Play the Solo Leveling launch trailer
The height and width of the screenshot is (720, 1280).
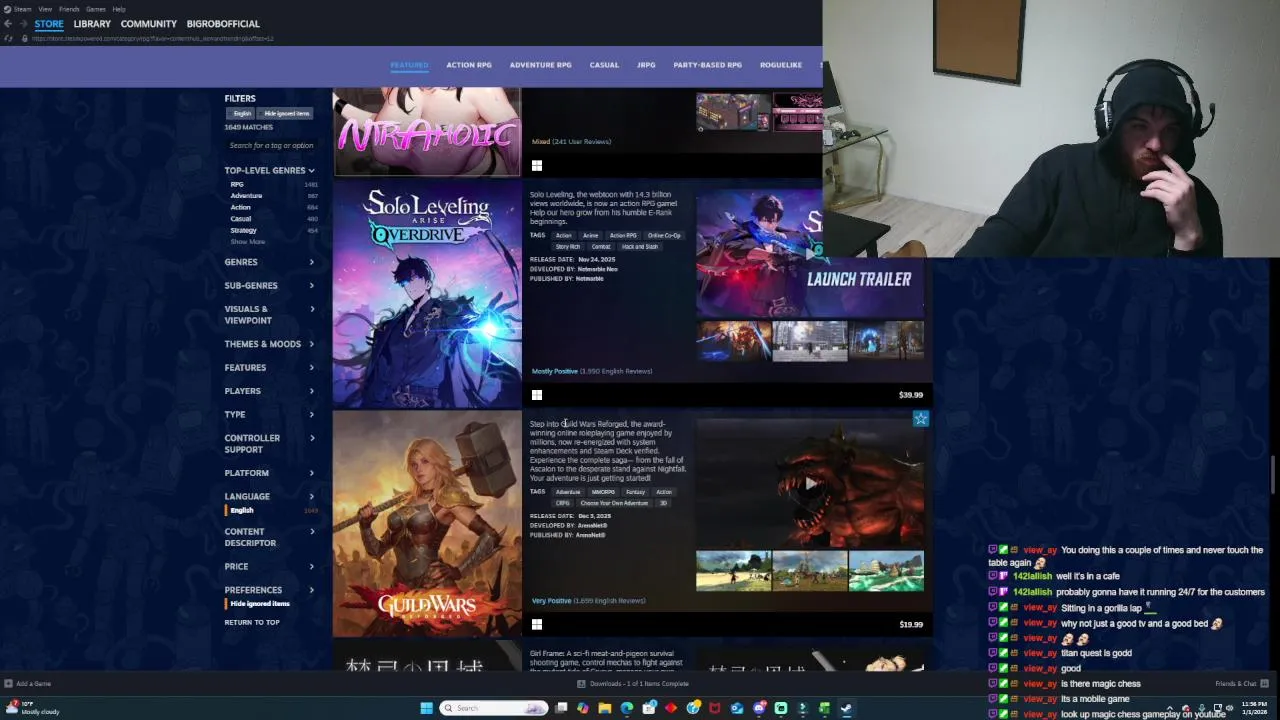[x=810, y=254]
